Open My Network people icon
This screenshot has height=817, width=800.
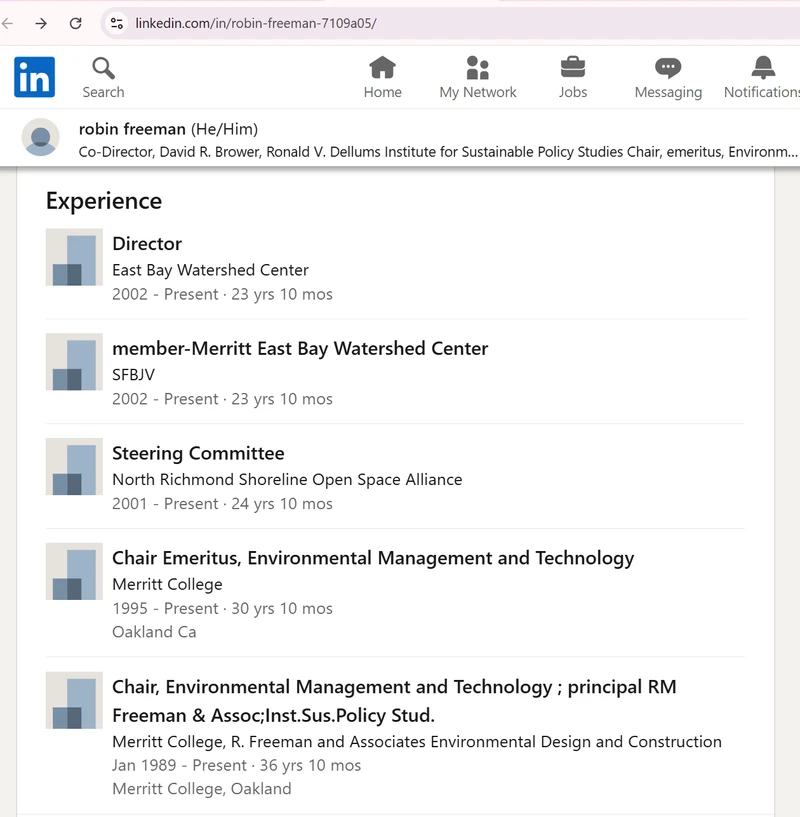(477, 67)
